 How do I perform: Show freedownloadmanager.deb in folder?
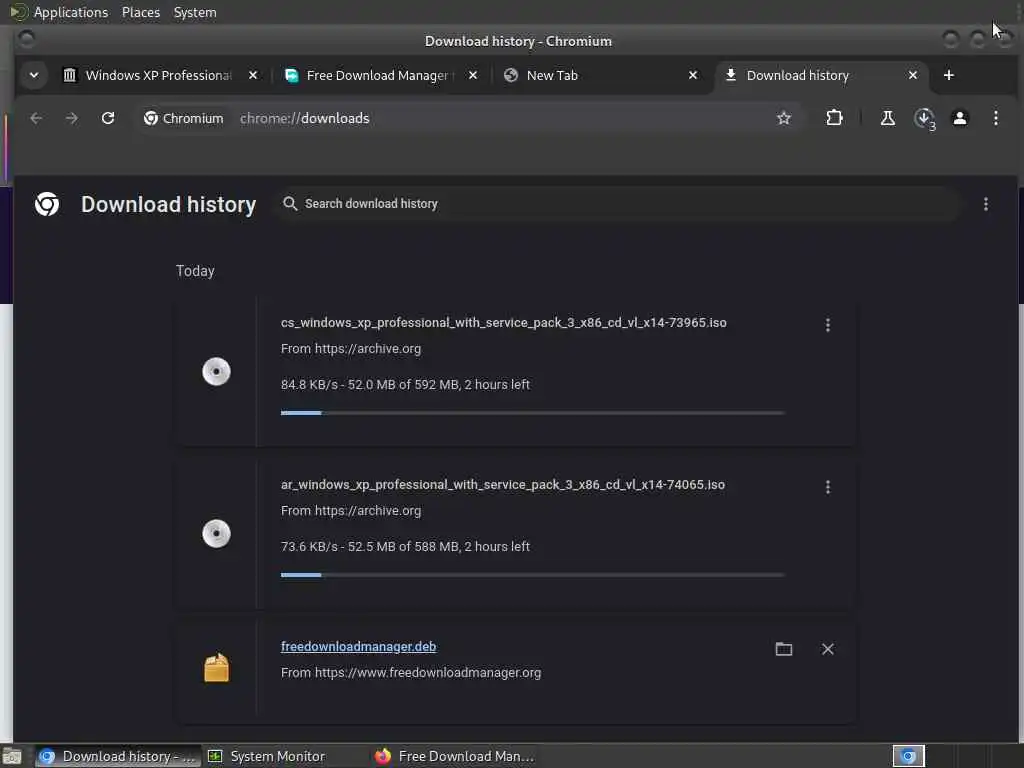point(784,649)
